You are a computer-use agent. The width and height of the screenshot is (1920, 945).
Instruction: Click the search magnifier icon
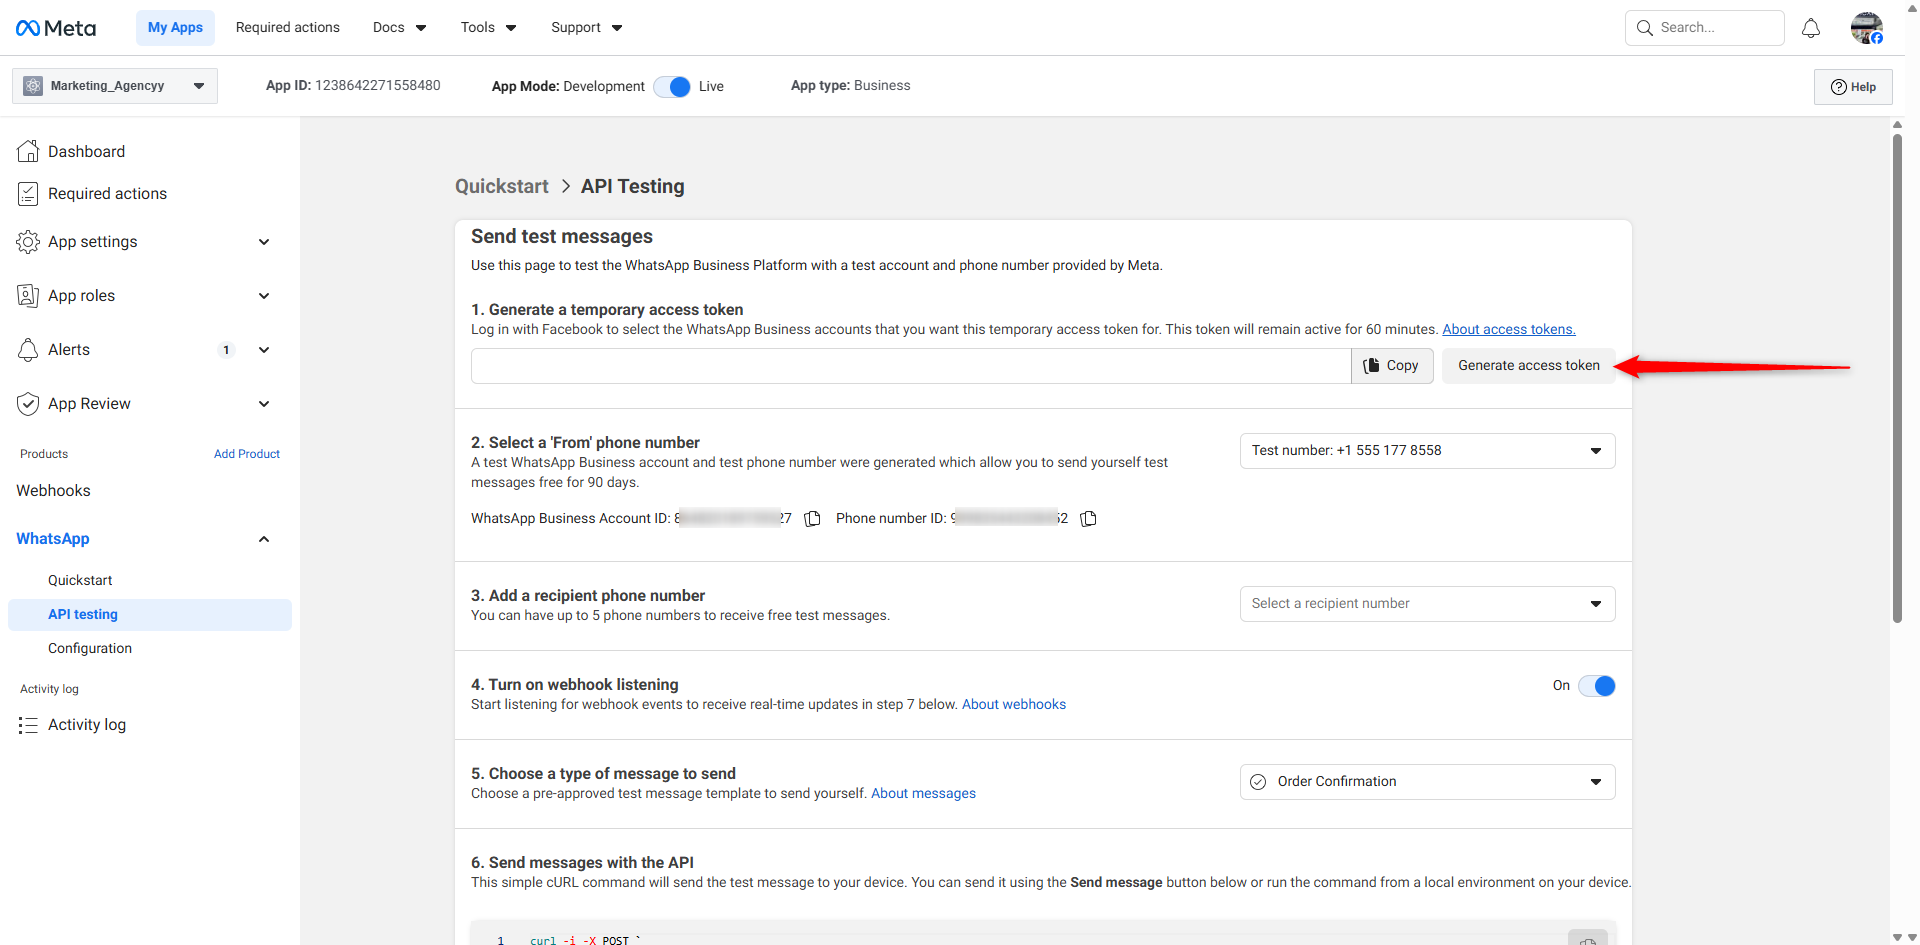(1645, 28)
